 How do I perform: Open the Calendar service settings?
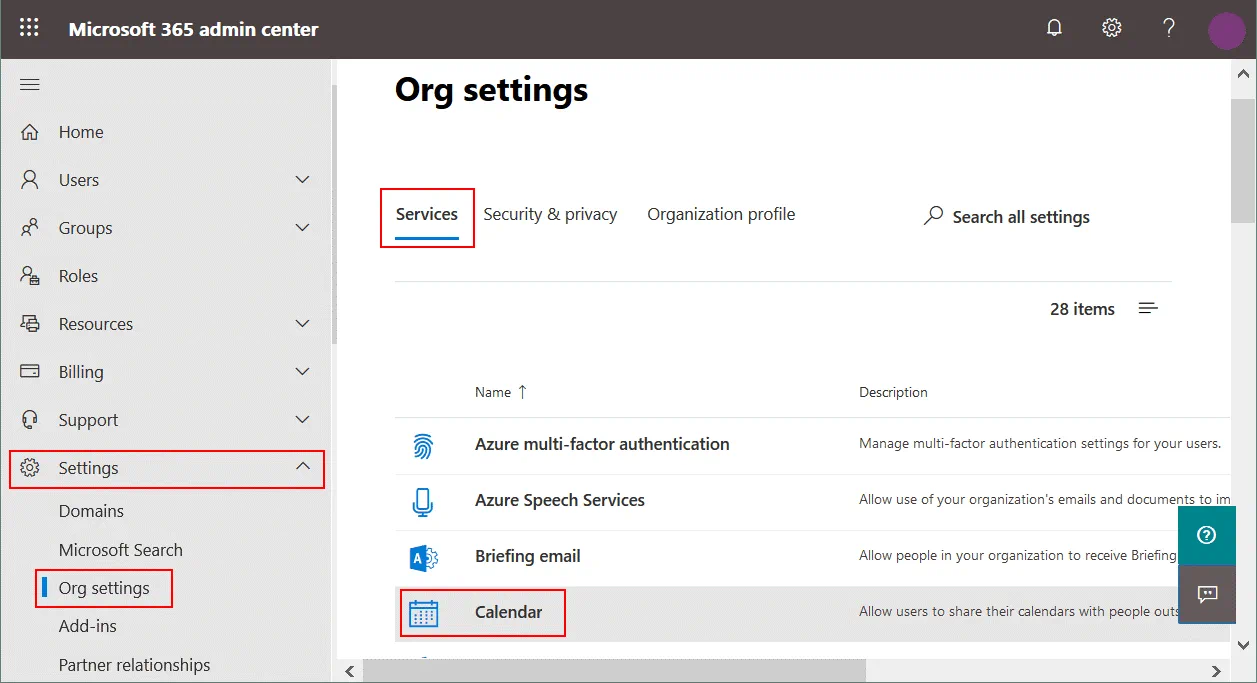click(x=508, y=612)
